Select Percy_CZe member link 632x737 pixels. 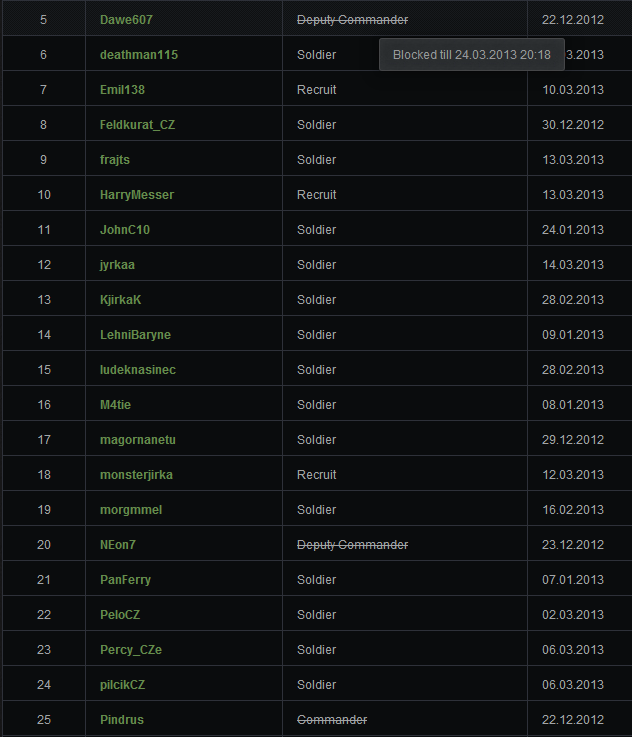pos(131,650)
